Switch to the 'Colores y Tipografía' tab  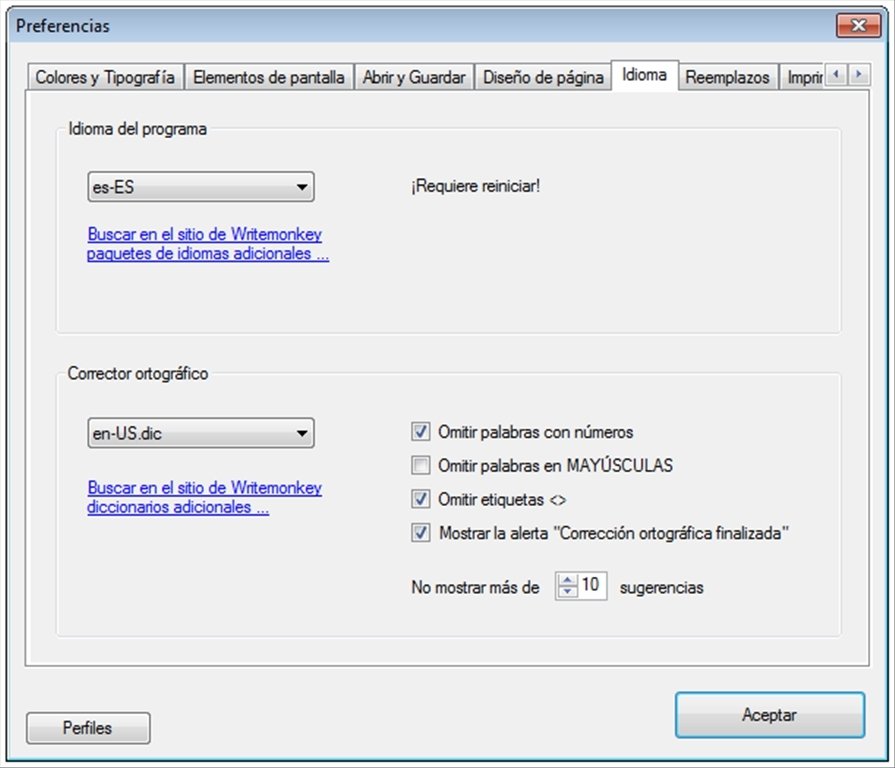coord(105,77)
